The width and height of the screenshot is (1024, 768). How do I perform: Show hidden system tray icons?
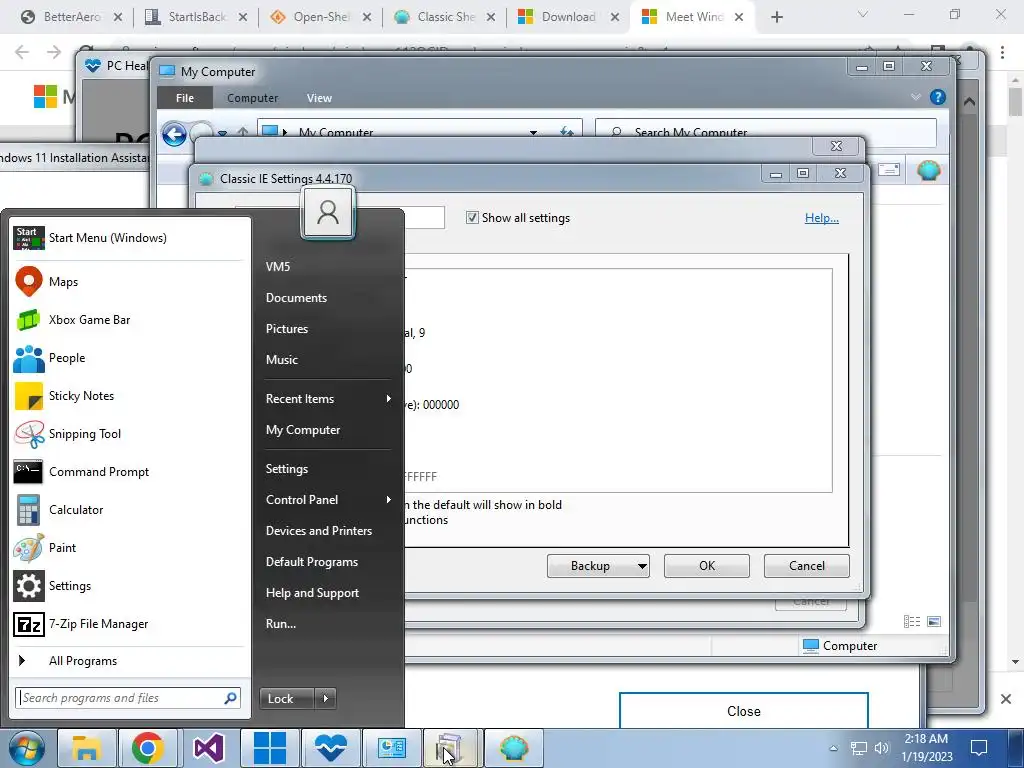[x=833, y=748]
